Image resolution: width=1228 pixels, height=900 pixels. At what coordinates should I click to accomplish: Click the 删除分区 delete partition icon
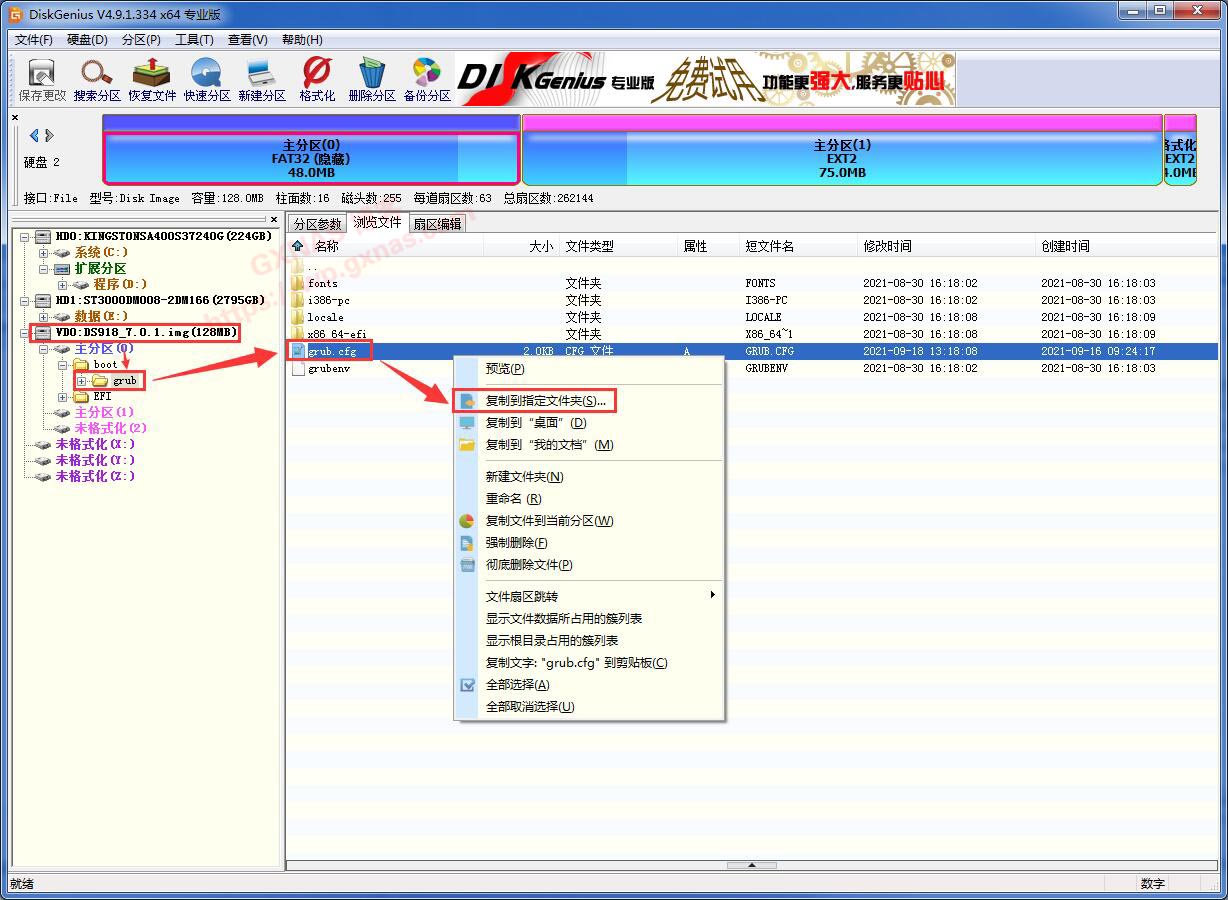[372, 79]
